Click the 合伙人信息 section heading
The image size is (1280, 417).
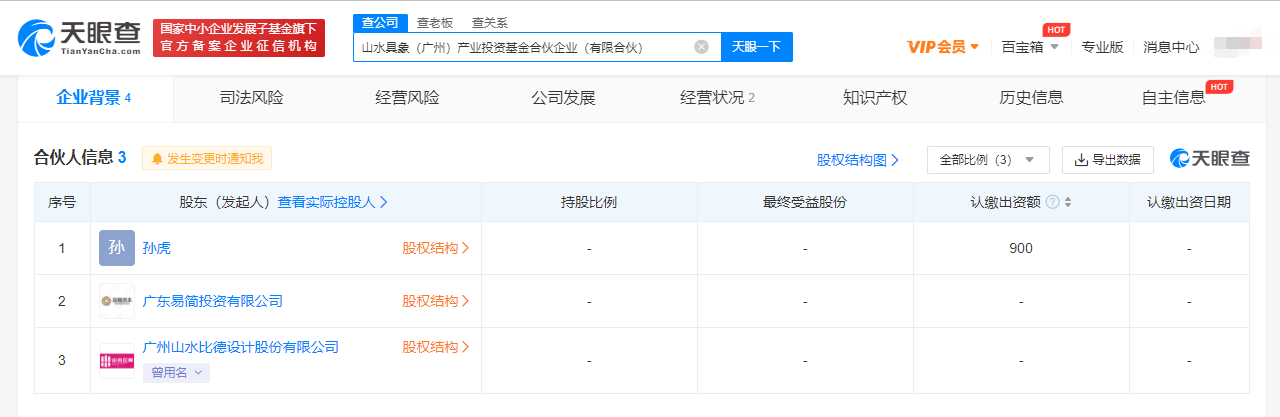[80, 158]
